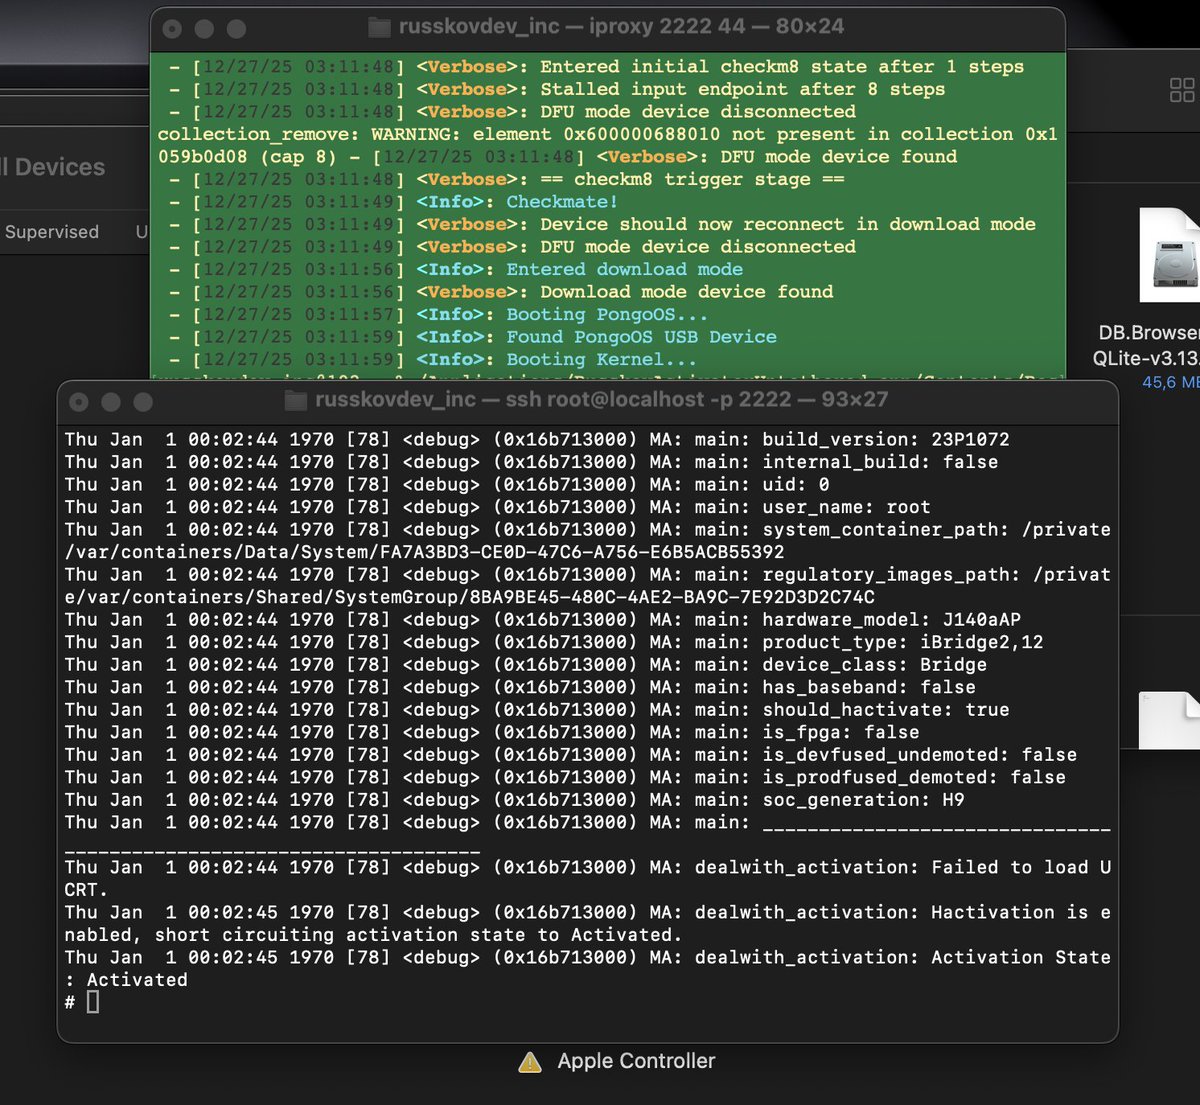Minimize the ssh terminal with its yellow button
The width and height of the screenshot is (1200, 1105).
tap(110, 401)
